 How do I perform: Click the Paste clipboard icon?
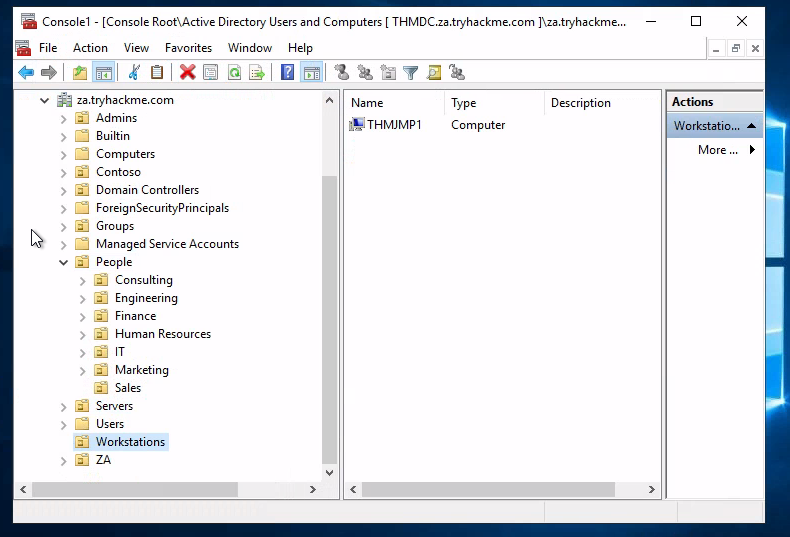157,73
